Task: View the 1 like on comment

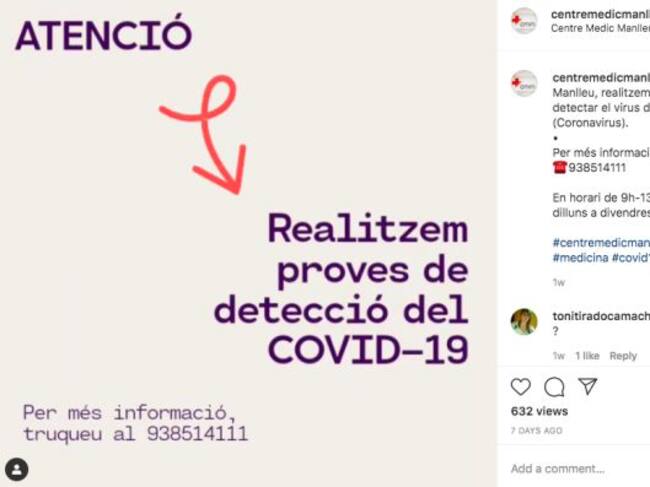Action: [x=587, y=356]
